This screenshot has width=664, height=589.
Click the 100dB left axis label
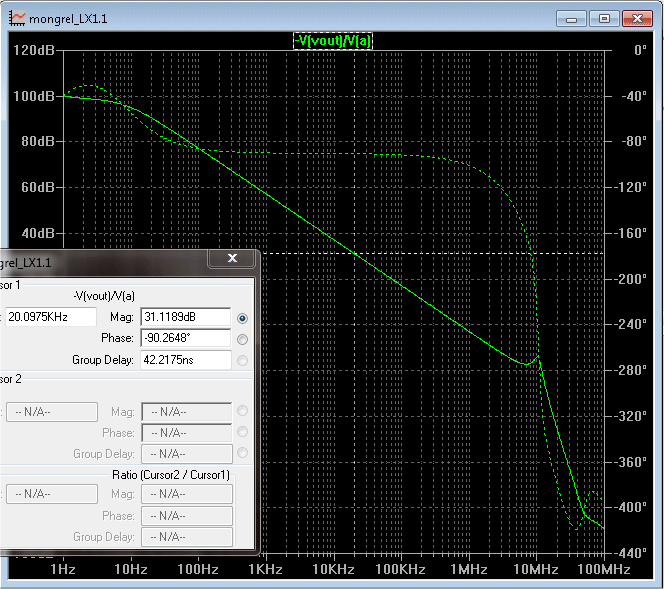34,96
